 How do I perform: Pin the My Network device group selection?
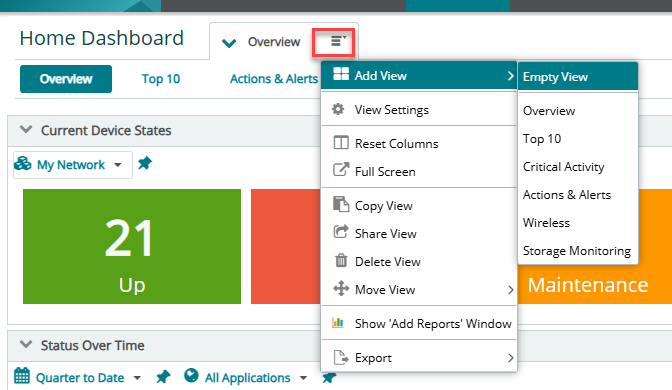145,163
